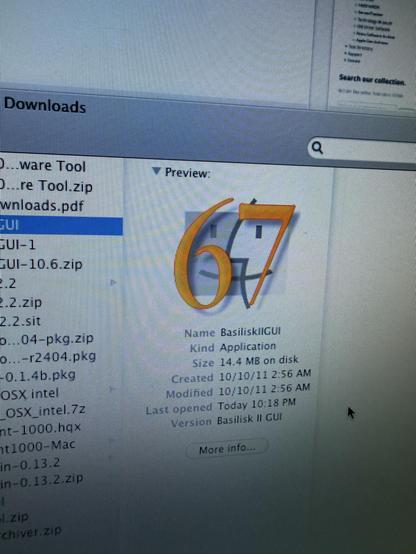Select the in-0.13.2 folder
416x554 pixels.
pos(30,464)
